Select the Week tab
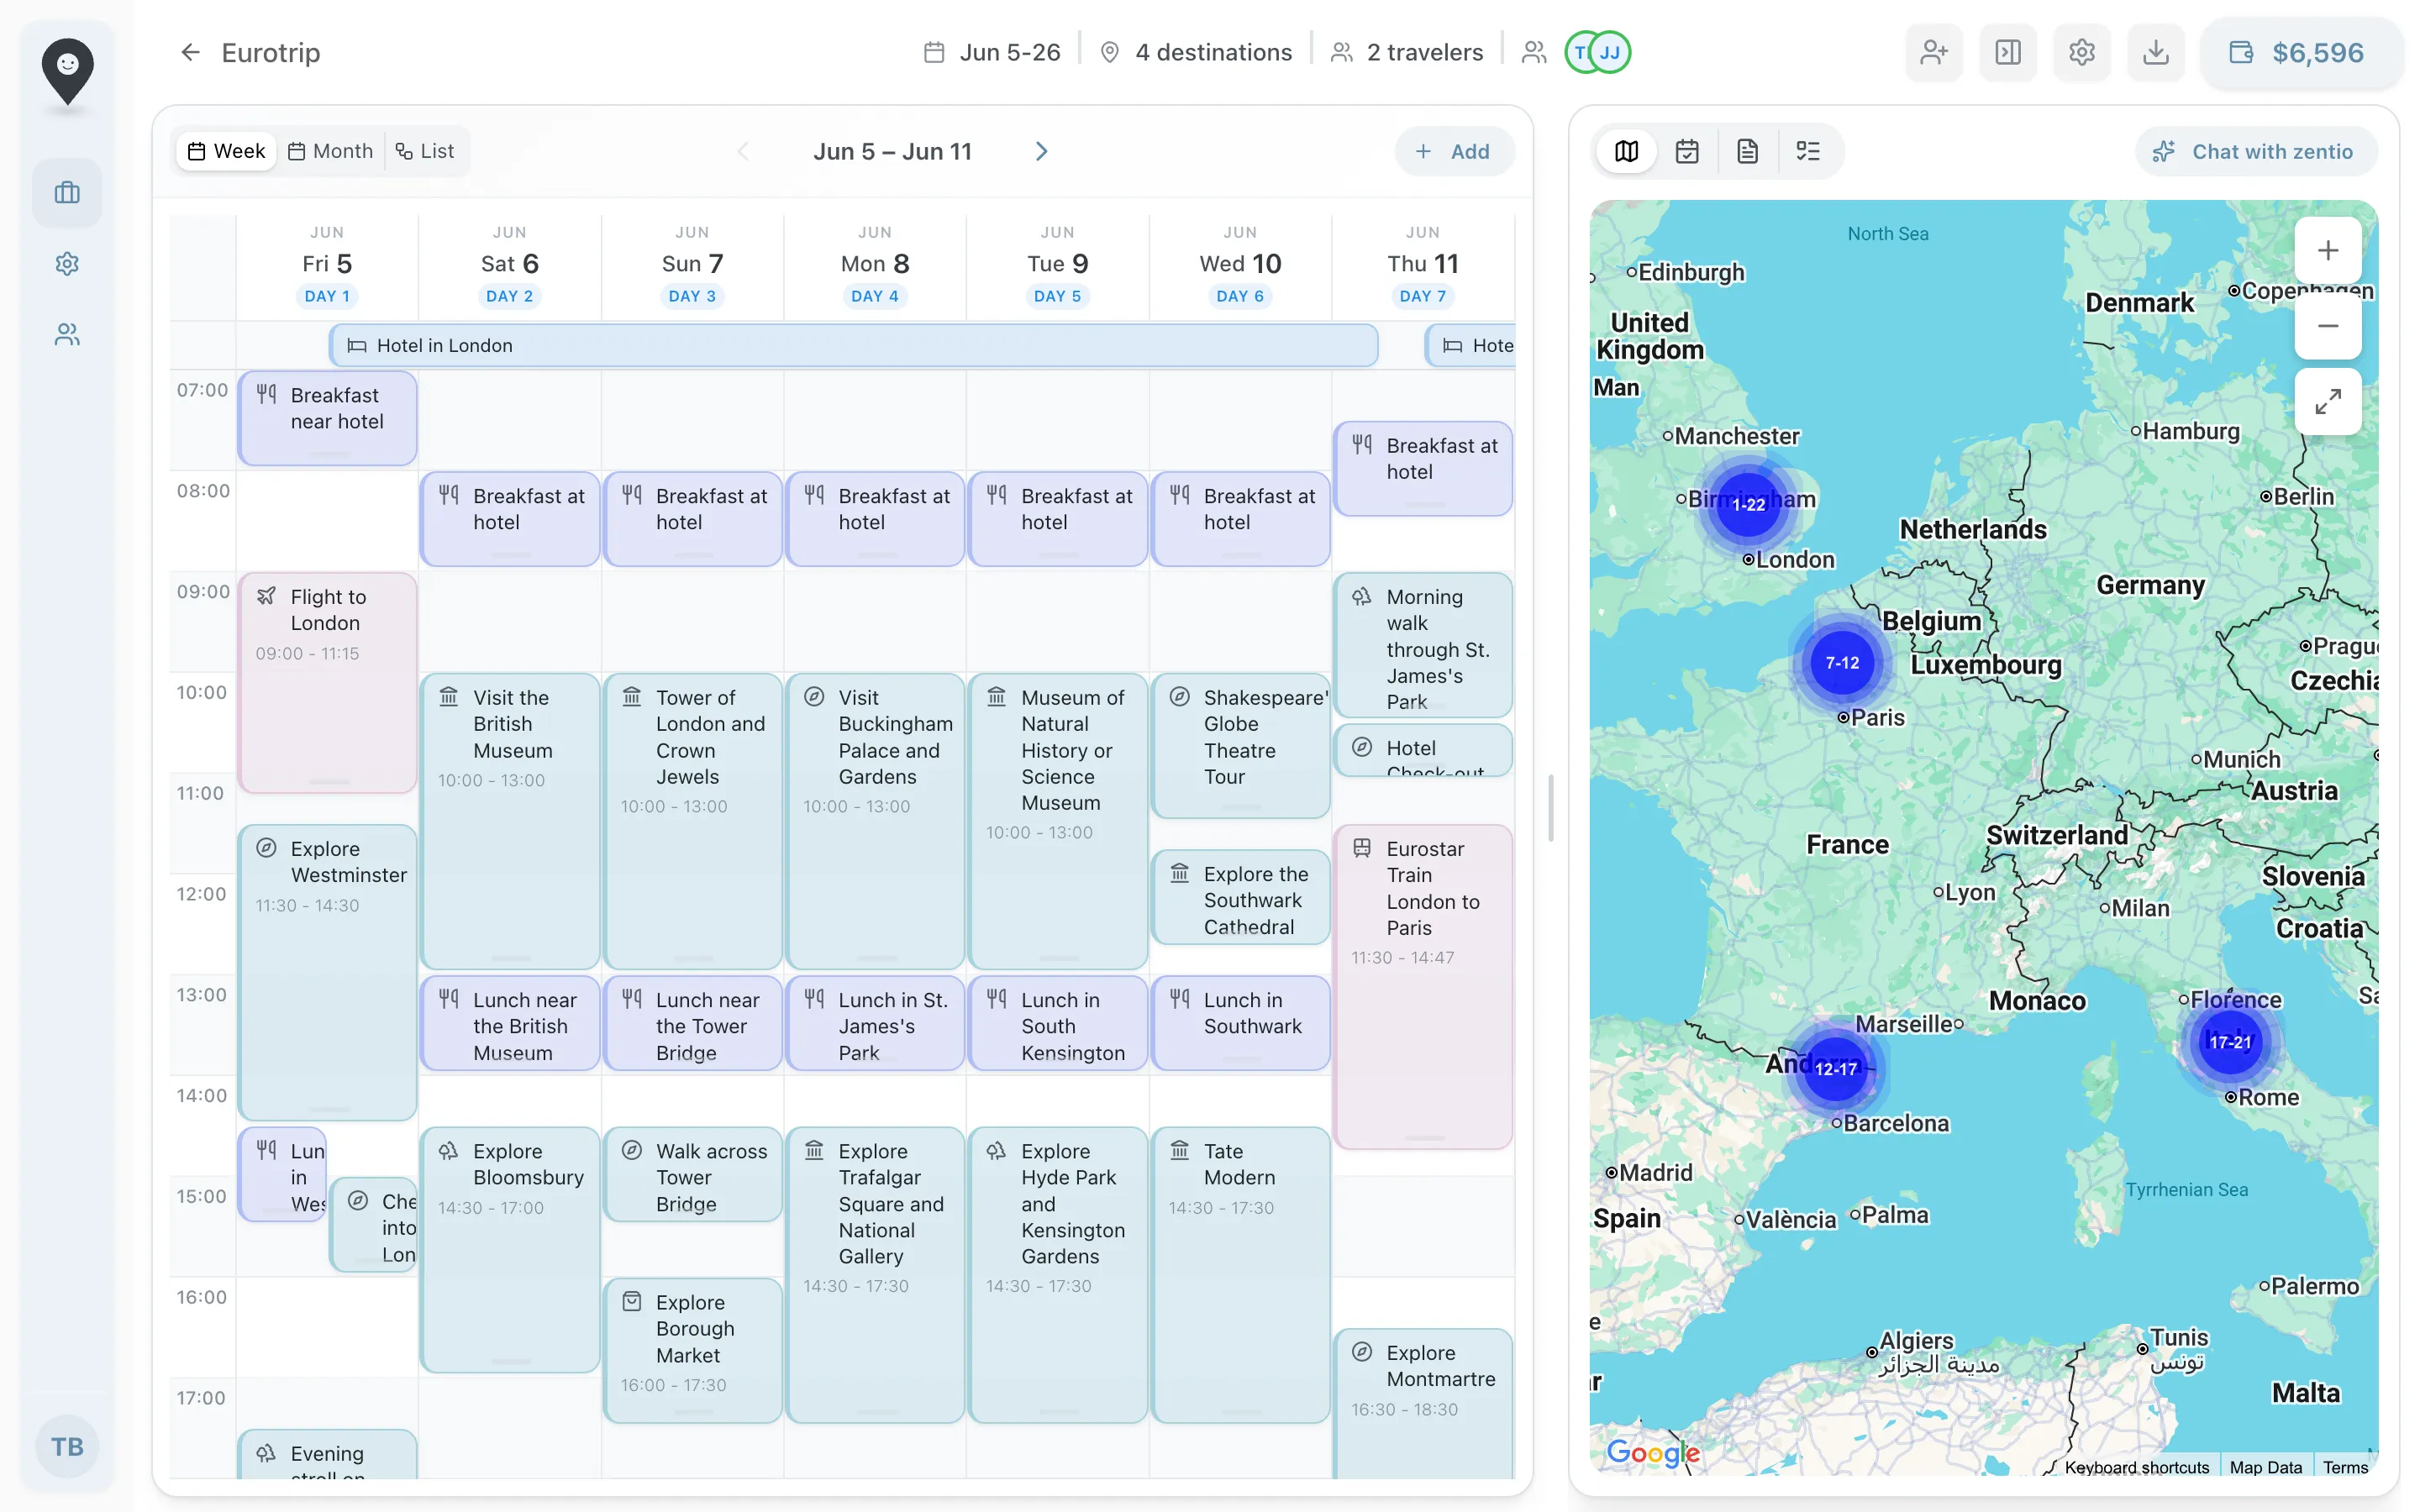Screen dimensions: 2420x1512 (x=225, y=151)
